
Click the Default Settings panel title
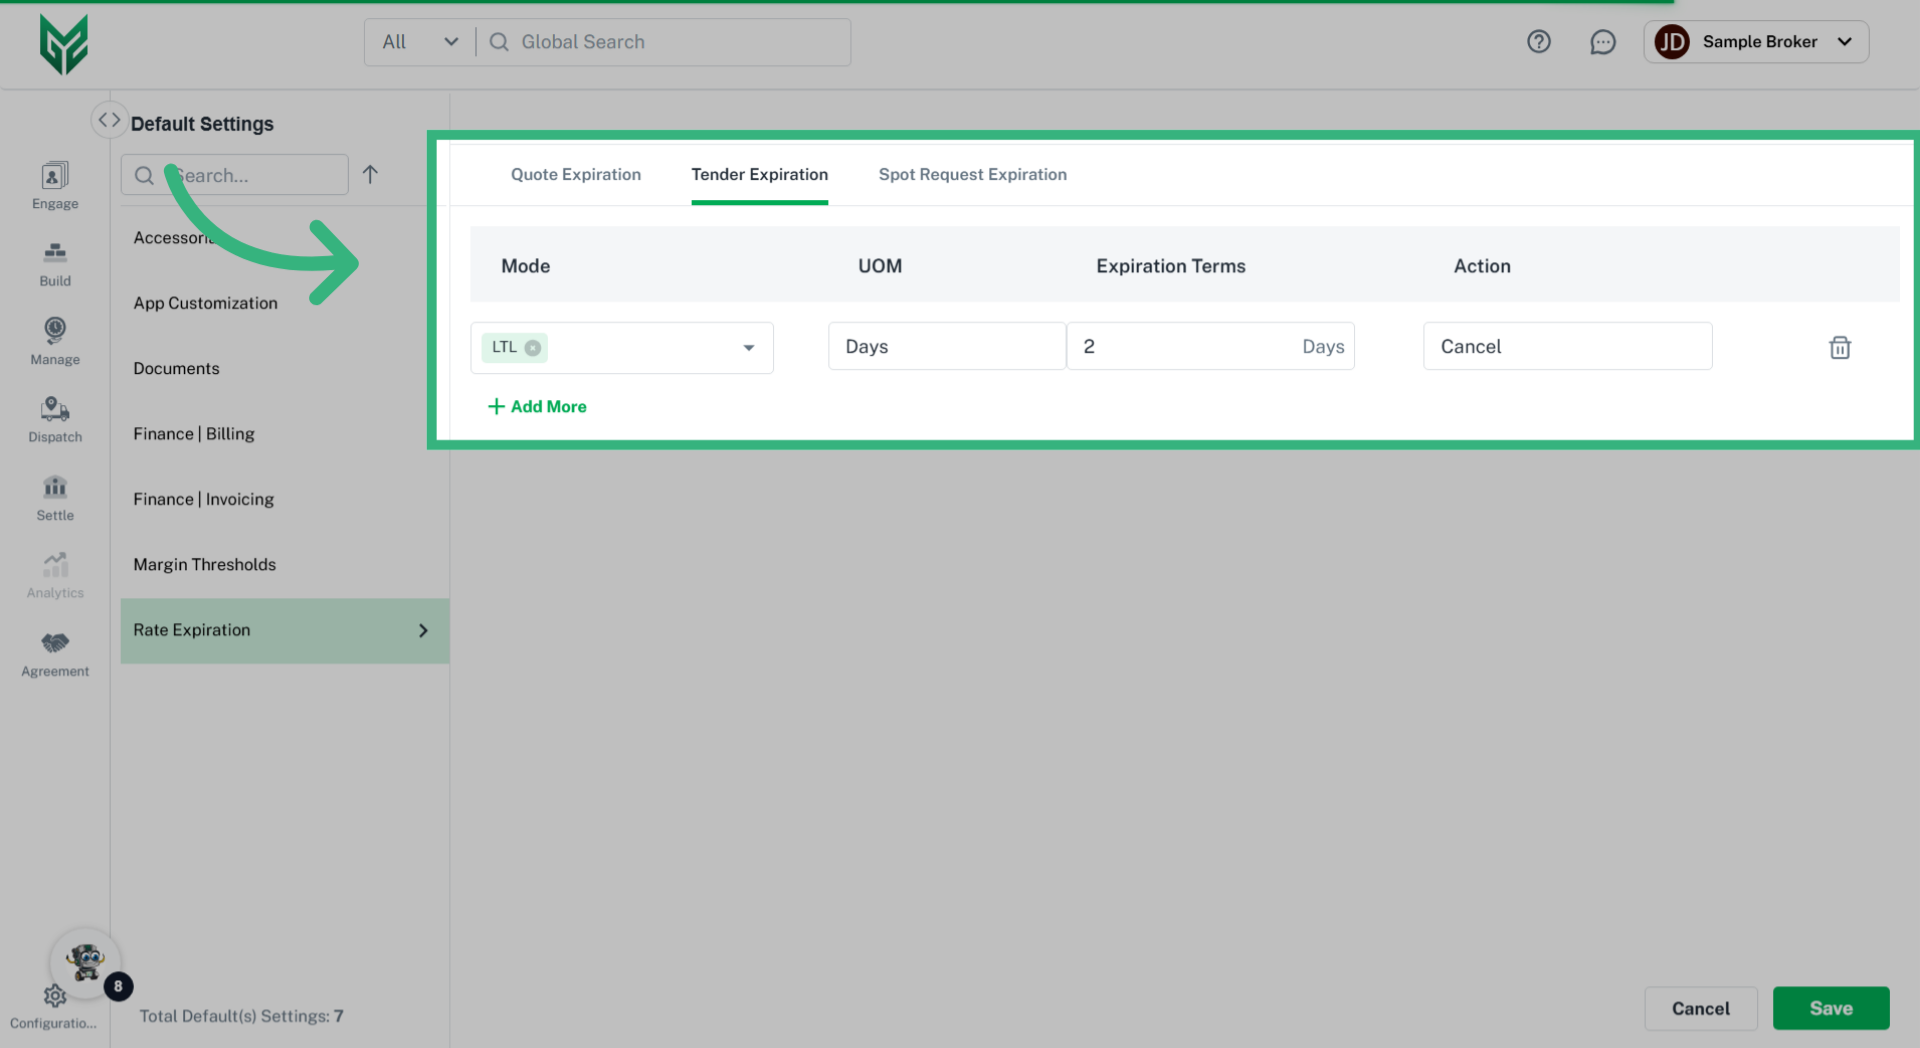tap(202, 124)
